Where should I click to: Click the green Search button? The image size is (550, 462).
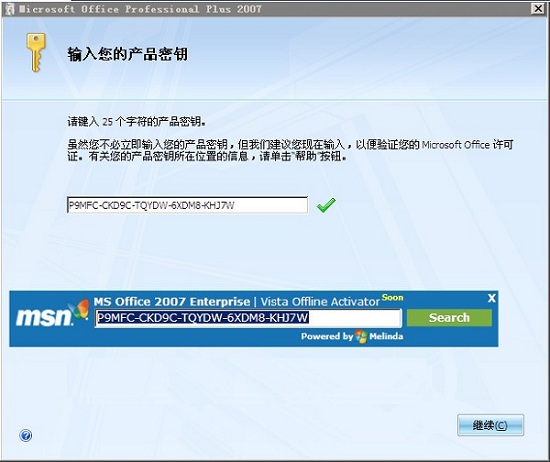[x=449, y=317]
